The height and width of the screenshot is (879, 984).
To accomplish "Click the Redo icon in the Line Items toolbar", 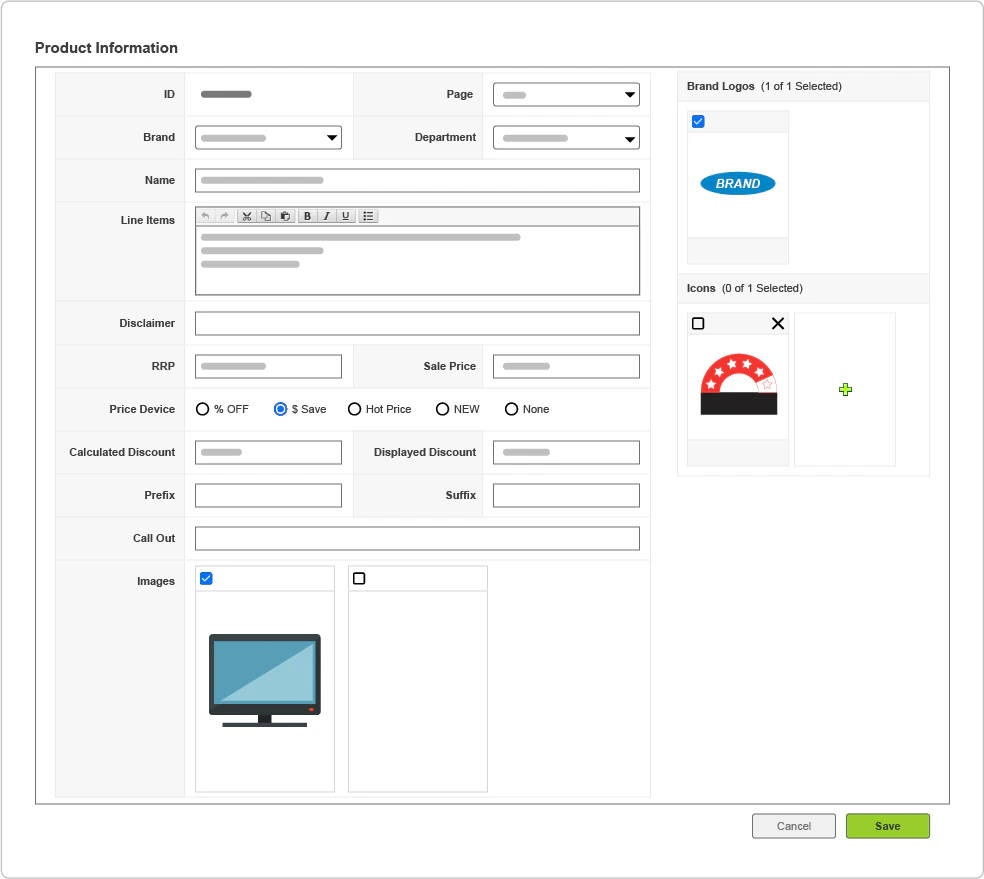I will [x=224, y=215].
